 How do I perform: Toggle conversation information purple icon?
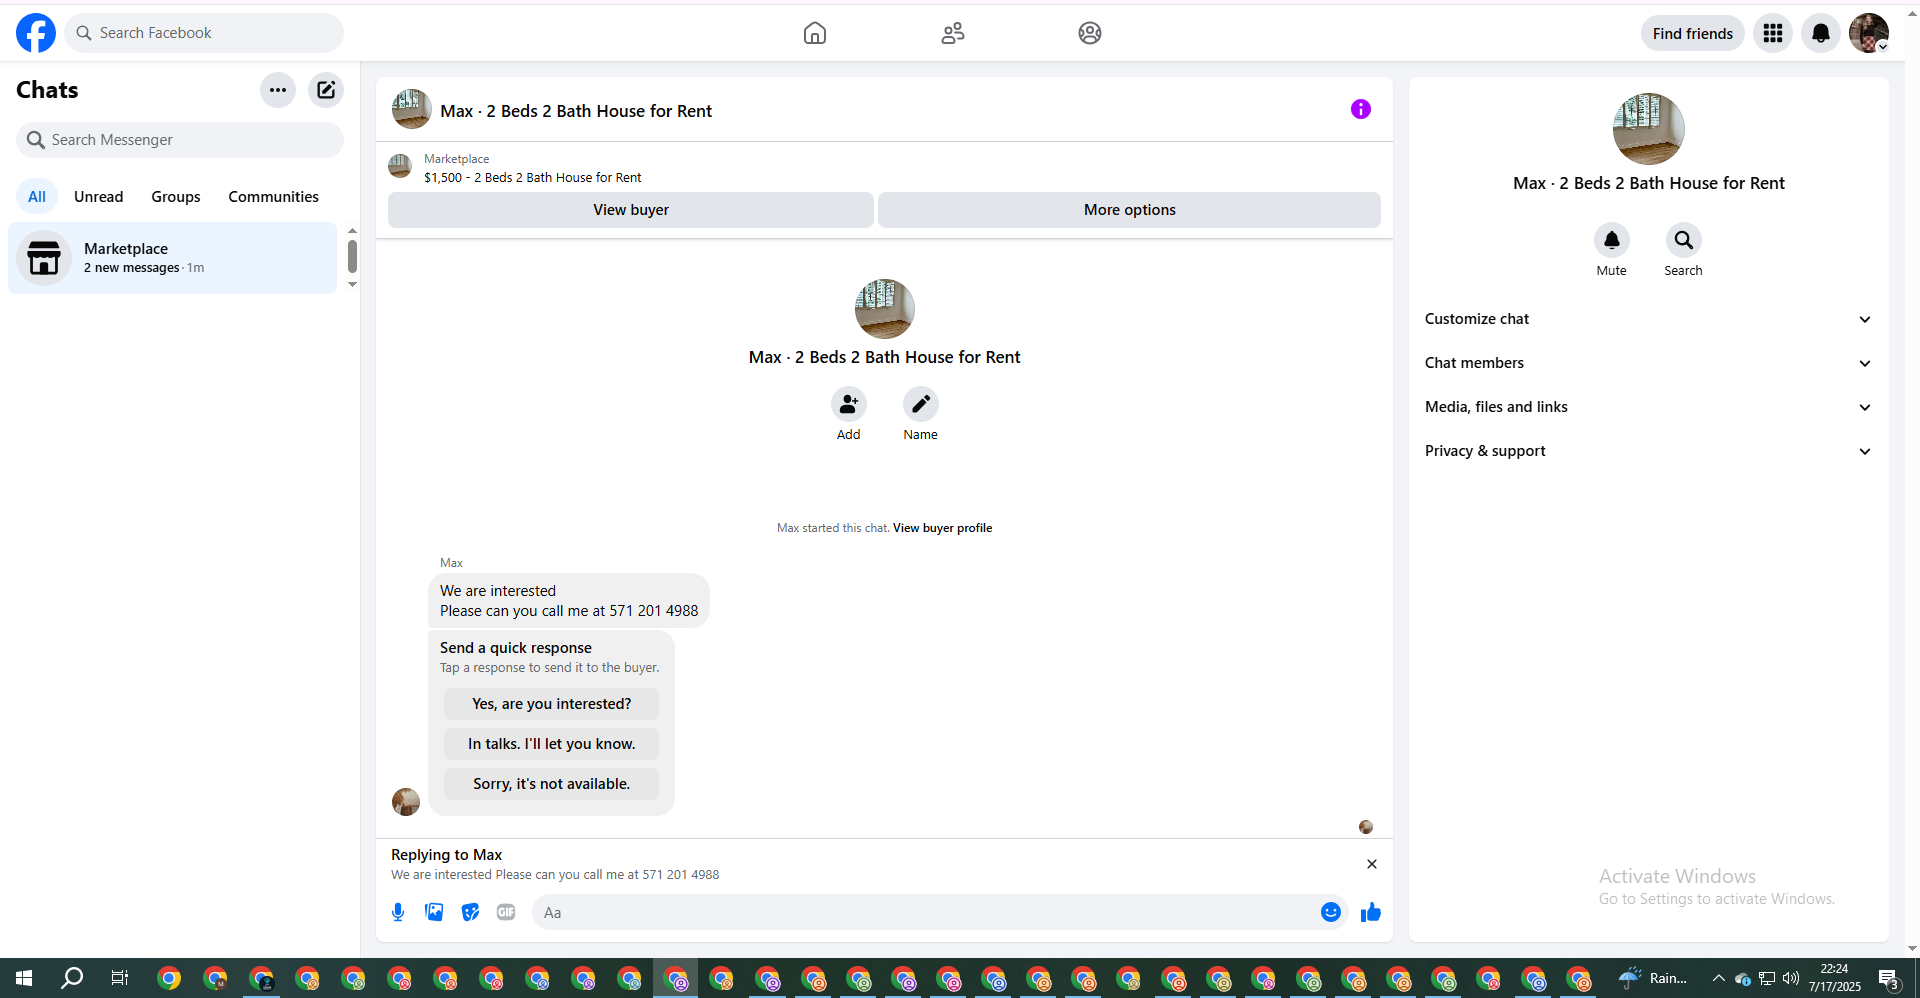[x=1361, y=109]
